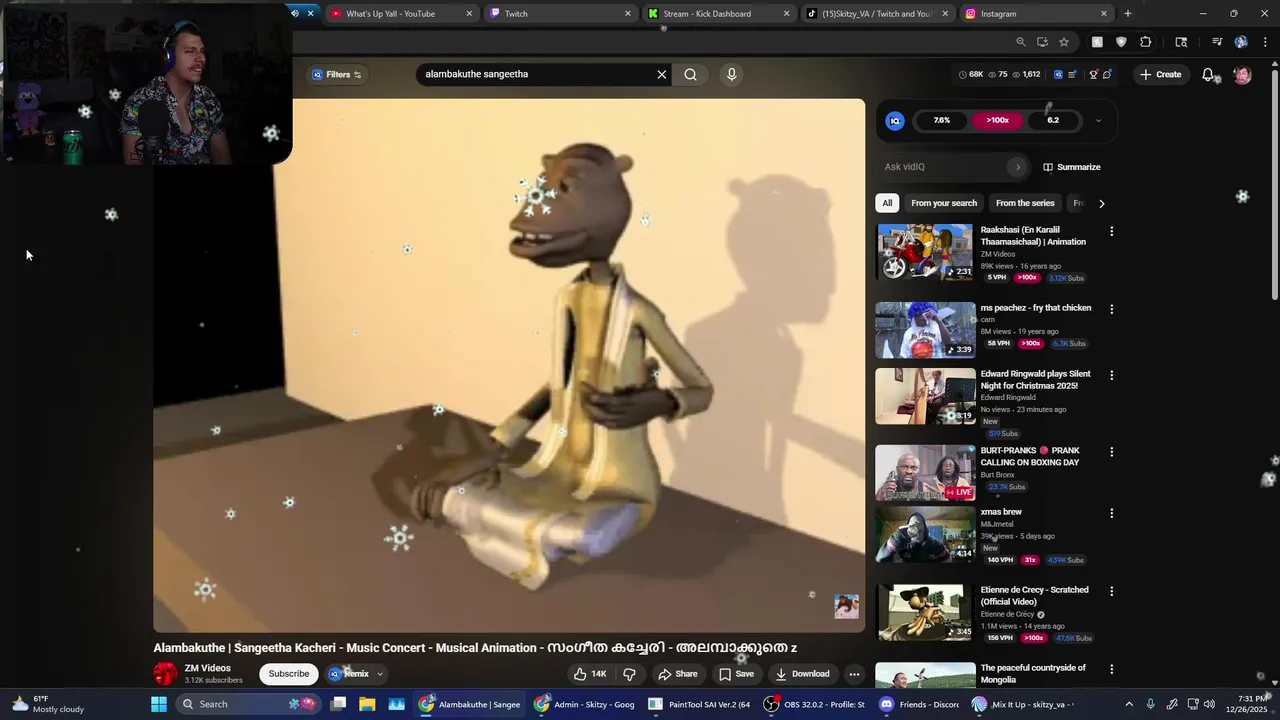
Task: Open the vidIQ trophy icon in YouTube header
Action: coord(1093,74)
